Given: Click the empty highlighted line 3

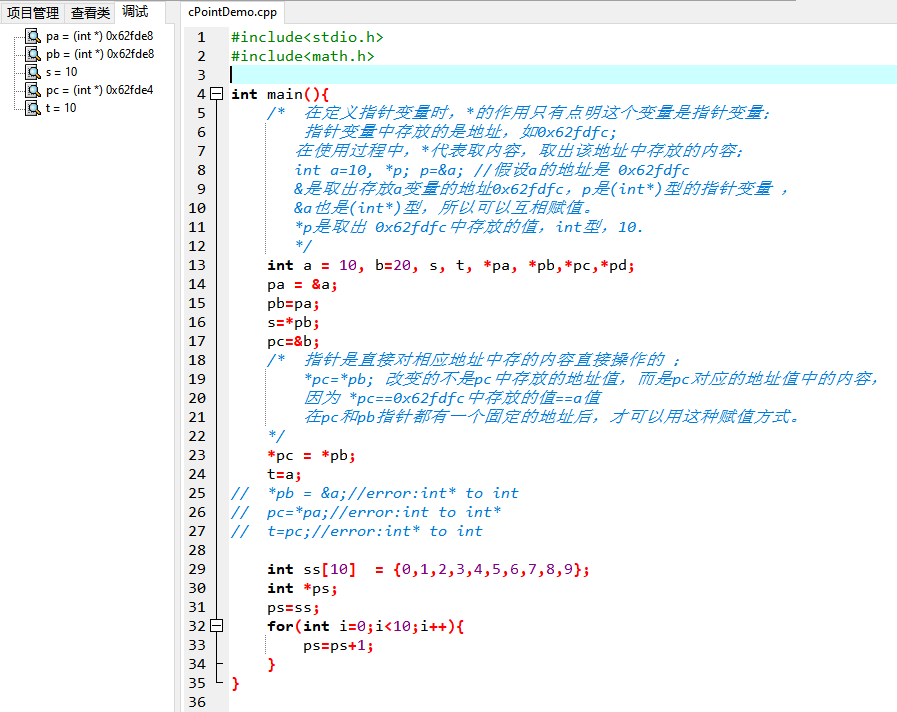Looking at the screenshot, I should 563,75.
